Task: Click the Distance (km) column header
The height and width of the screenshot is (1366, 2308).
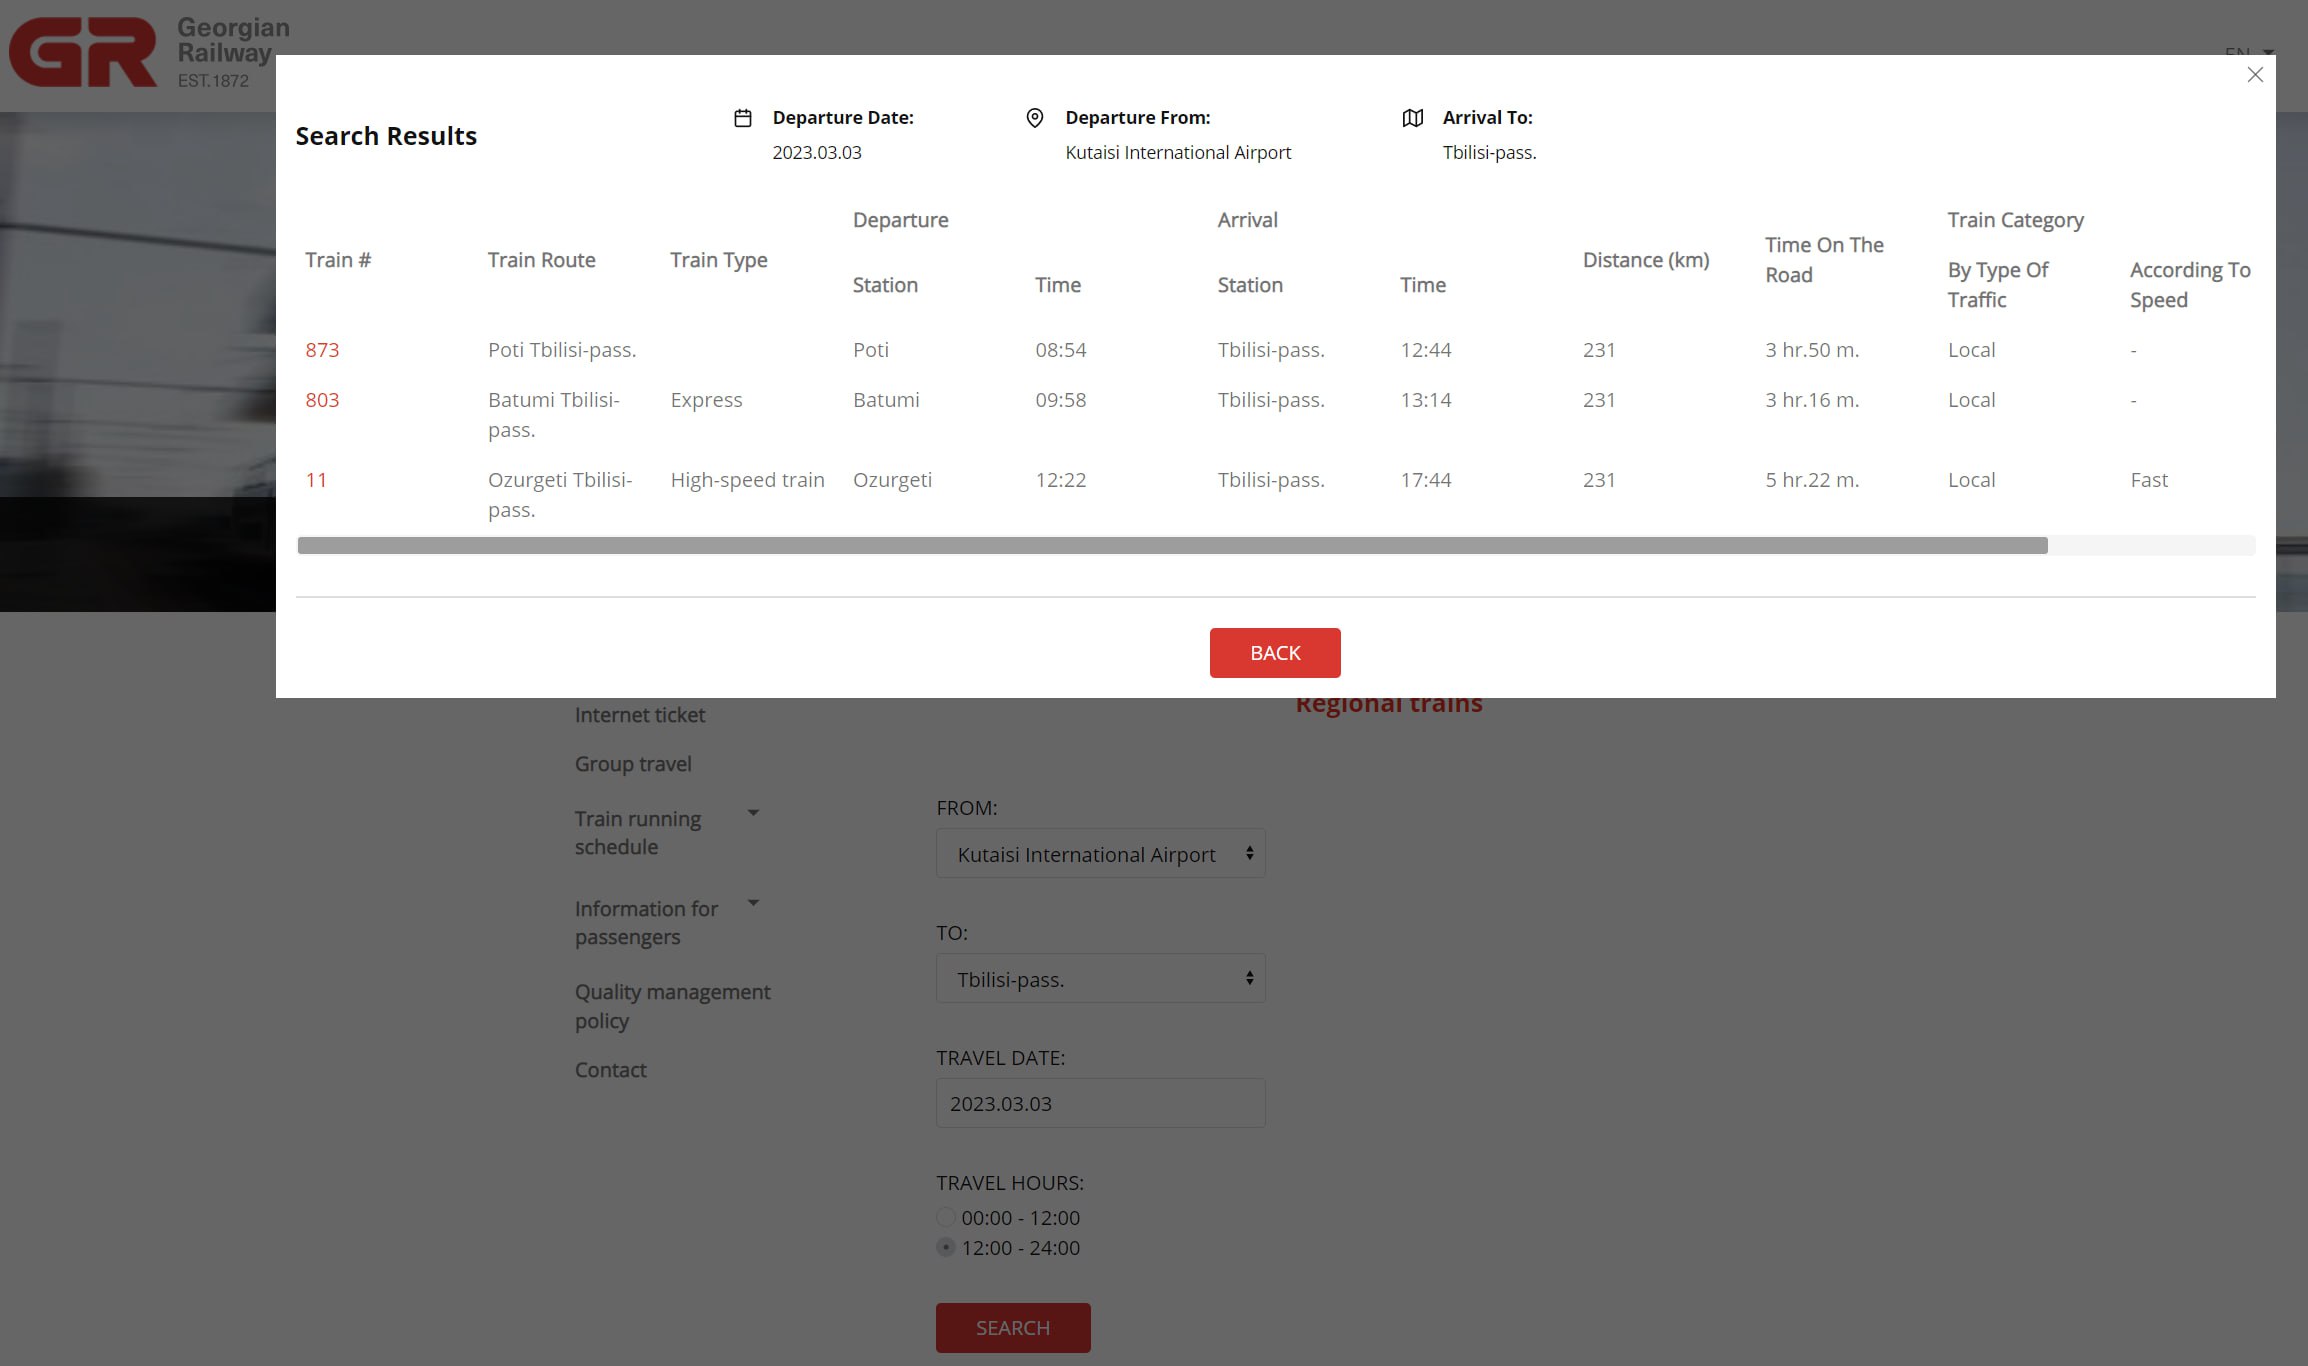Action: point(1646,260)
